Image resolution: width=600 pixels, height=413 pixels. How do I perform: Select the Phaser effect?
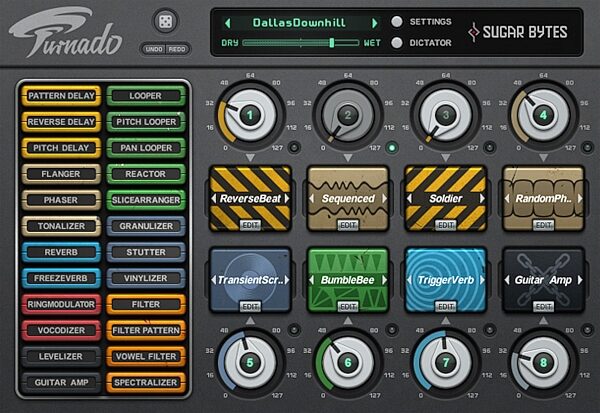tap(61, 200)
